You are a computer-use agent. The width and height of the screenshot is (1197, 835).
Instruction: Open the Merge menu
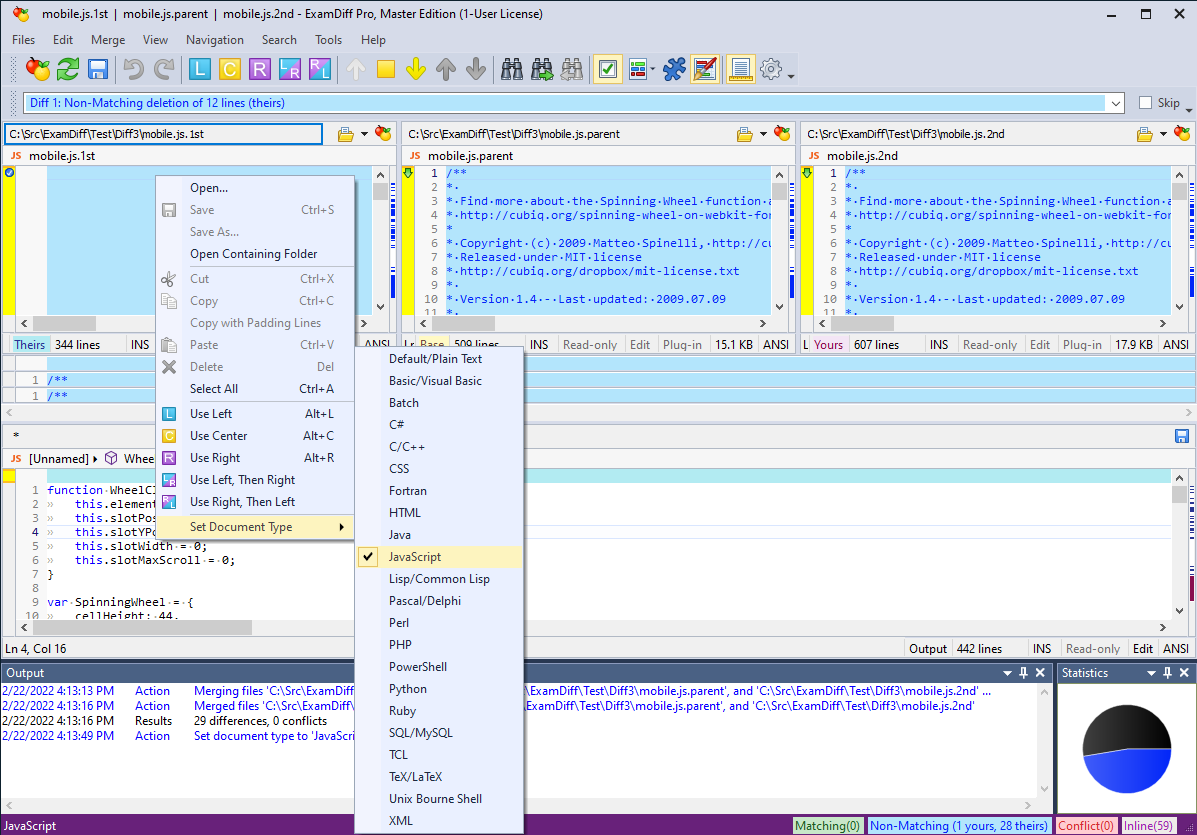pos(108,40)
